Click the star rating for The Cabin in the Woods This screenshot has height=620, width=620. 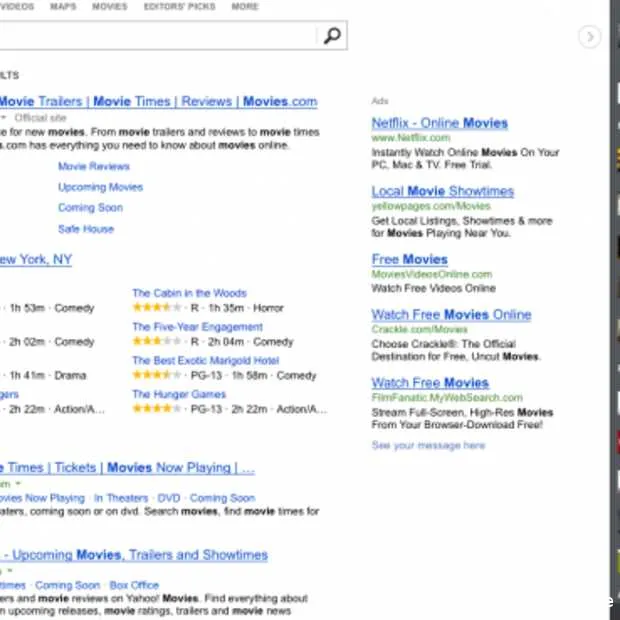coord(153,309)
